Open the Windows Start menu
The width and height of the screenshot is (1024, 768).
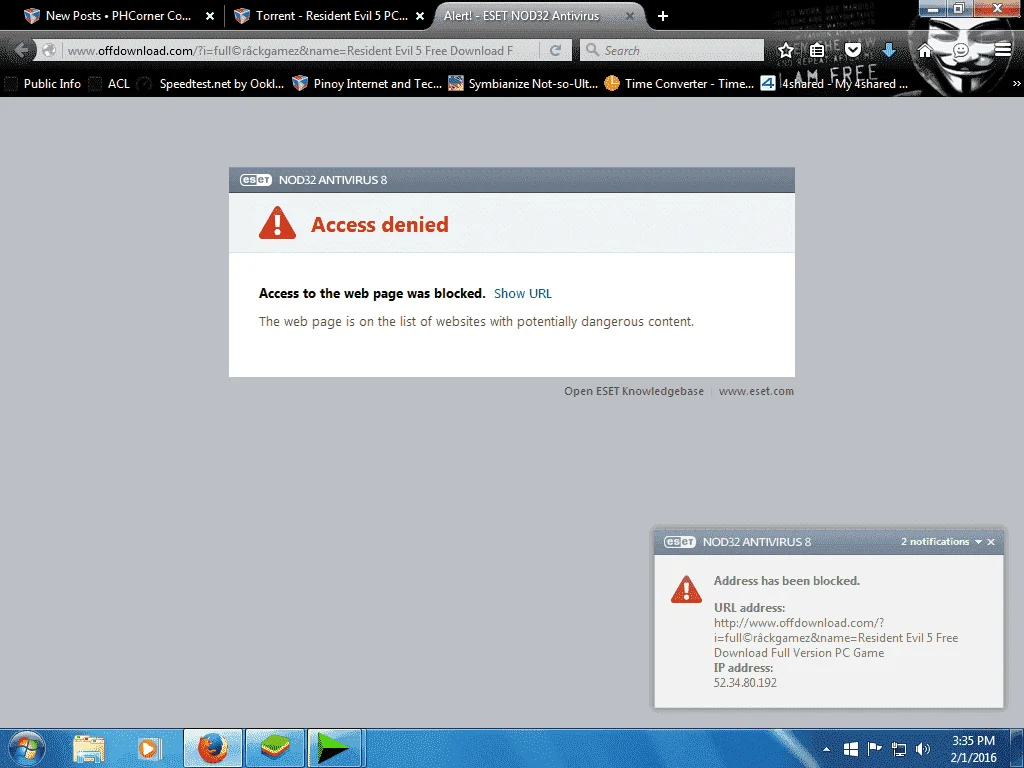(x=26, y=748)
